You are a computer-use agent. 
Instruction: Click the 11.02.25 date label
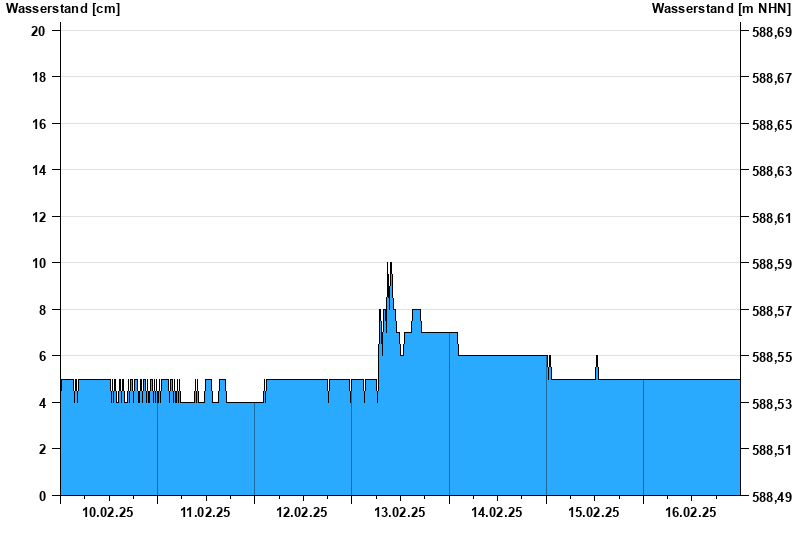pos(205,512)
